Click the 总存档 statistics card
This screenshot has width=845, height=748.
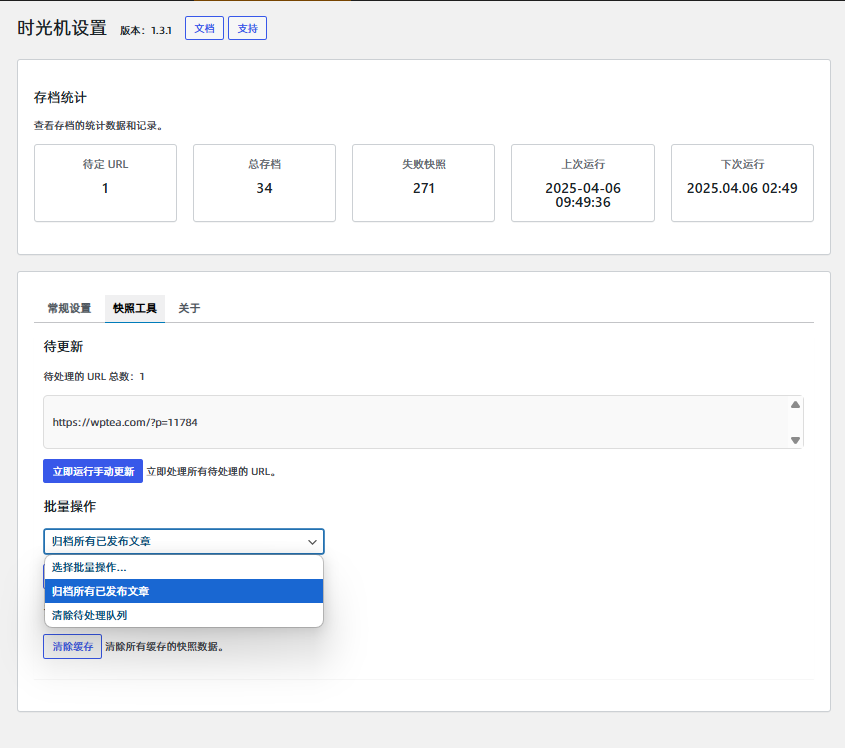point(264,182)
